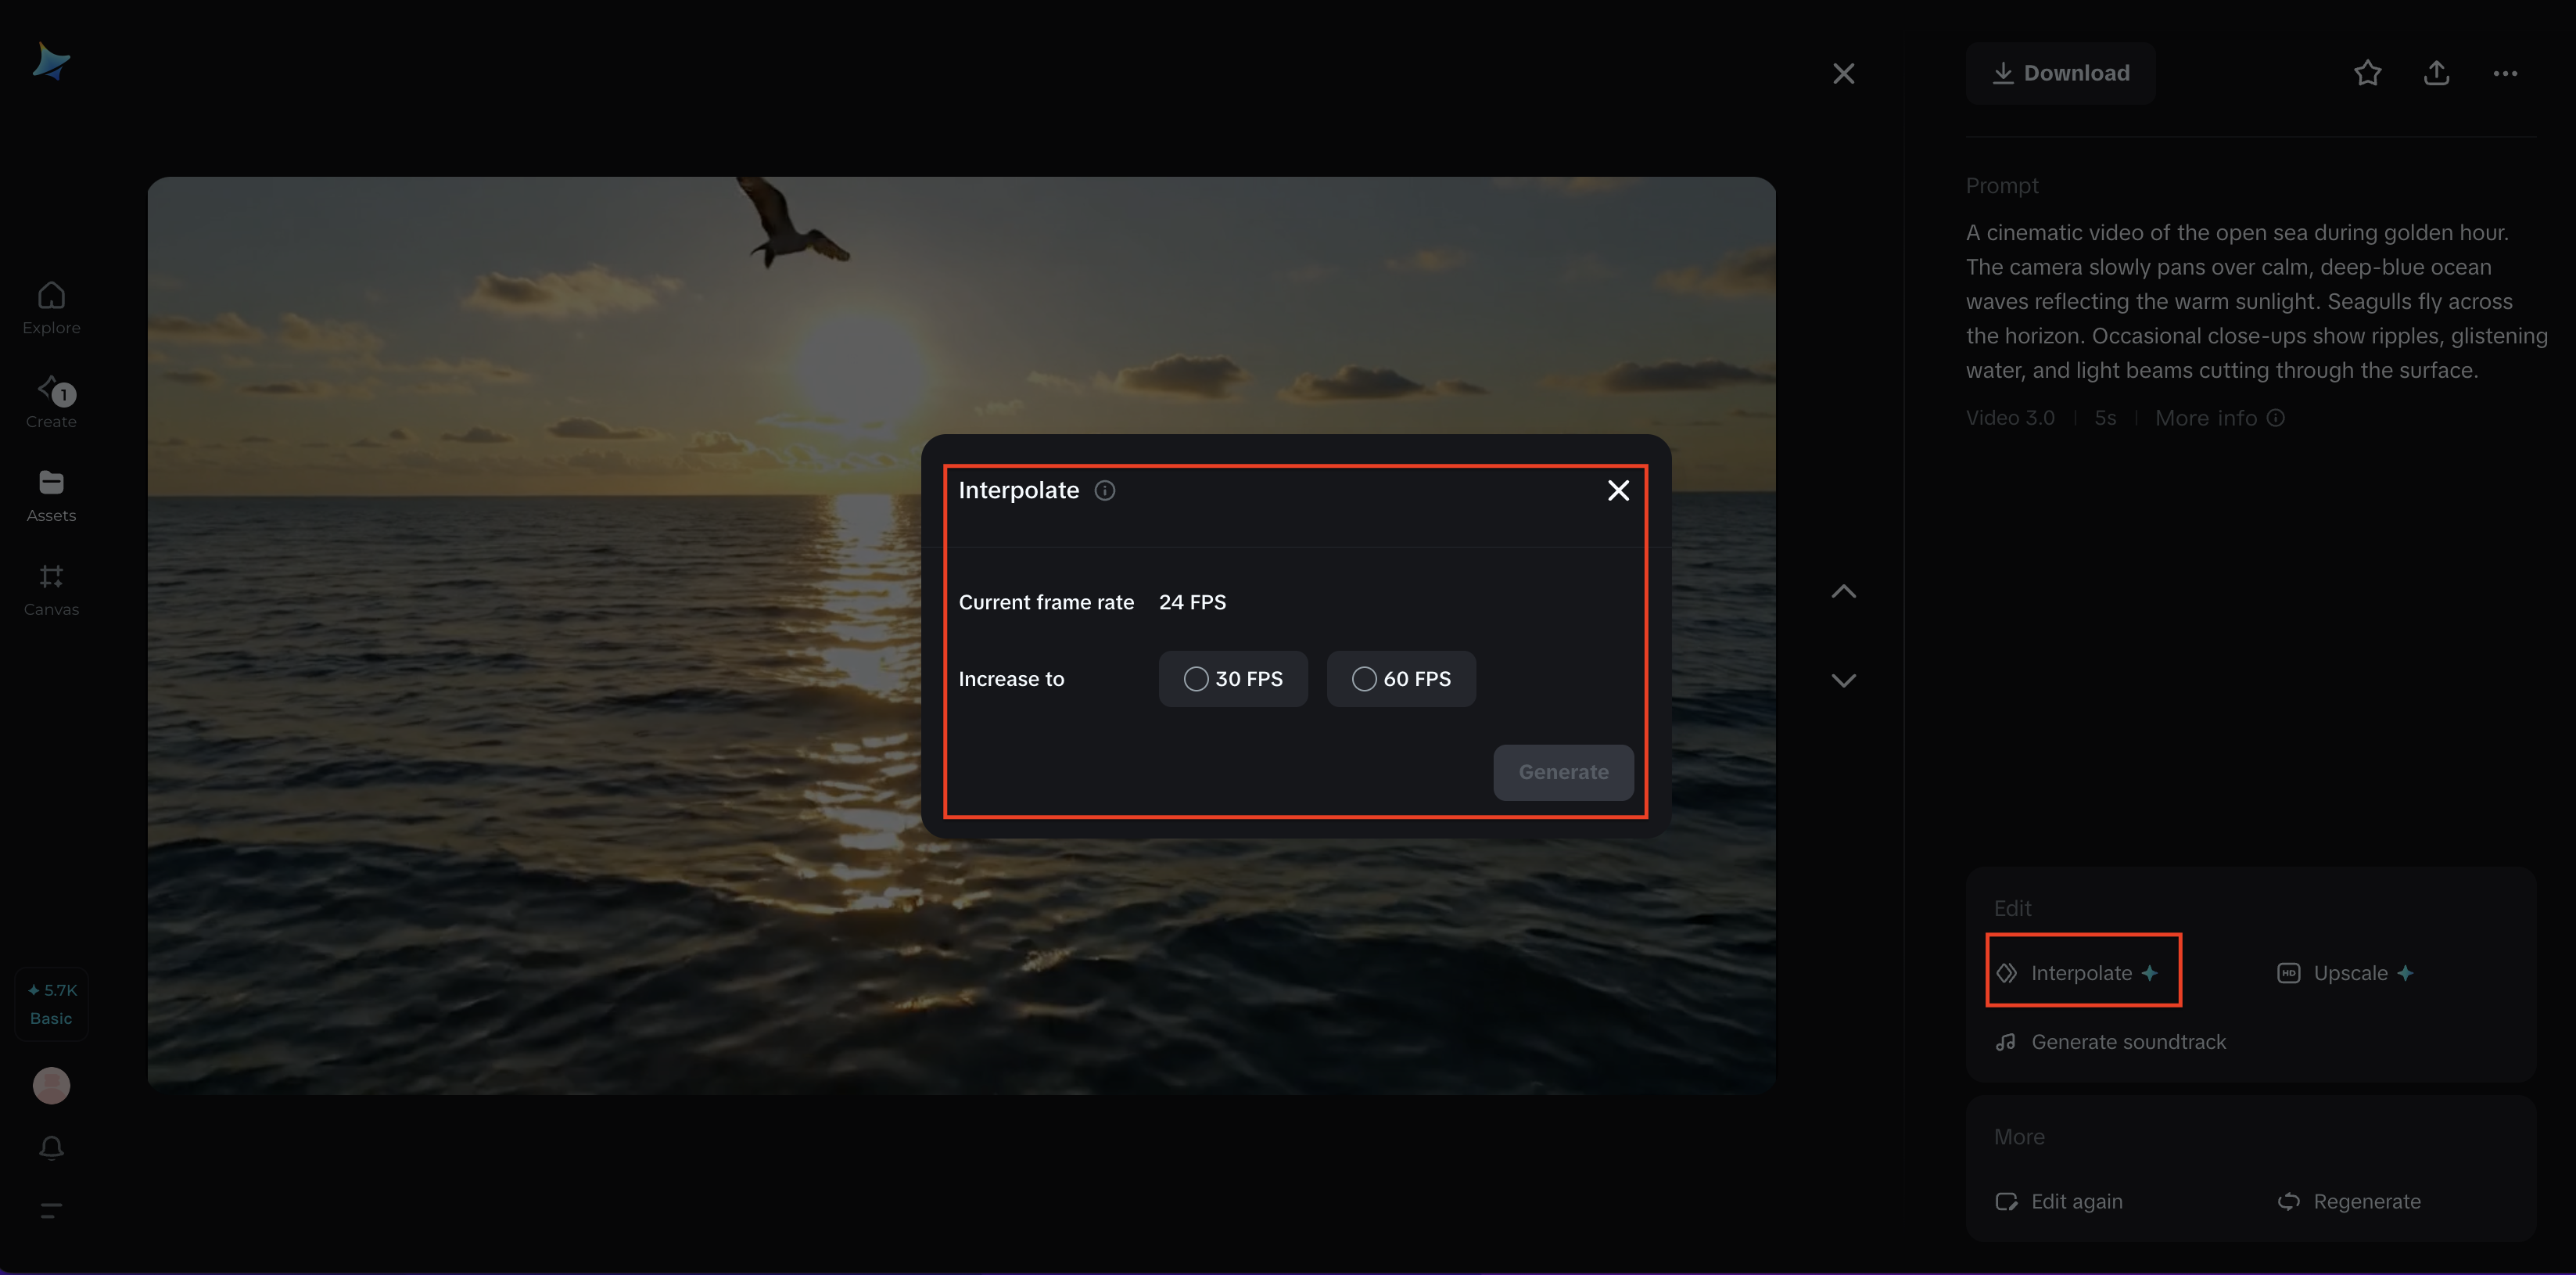Open the notifications bell

[51, 1147]
